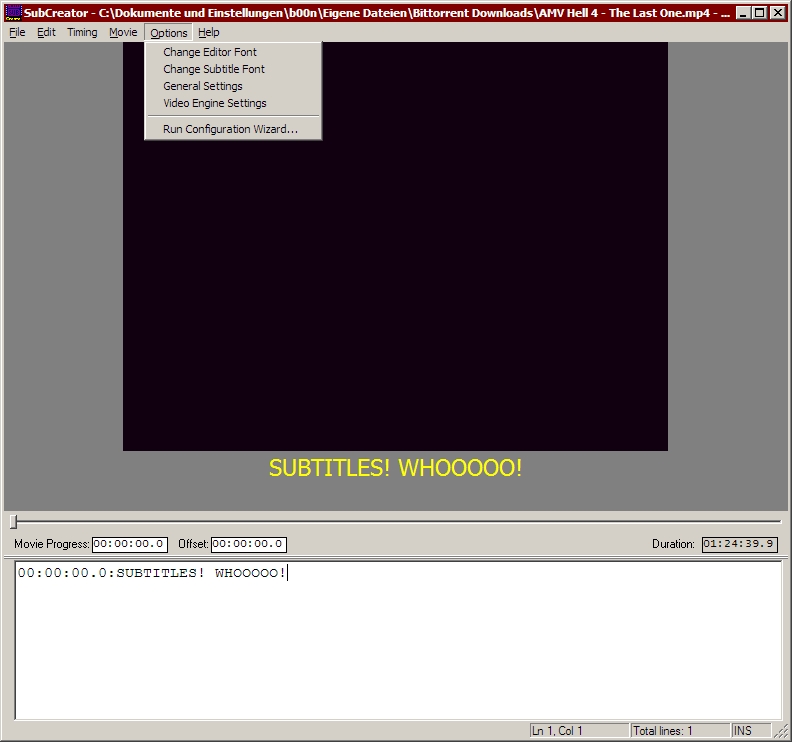Click the window resize grip
The image size is (792, 742).
781,731
